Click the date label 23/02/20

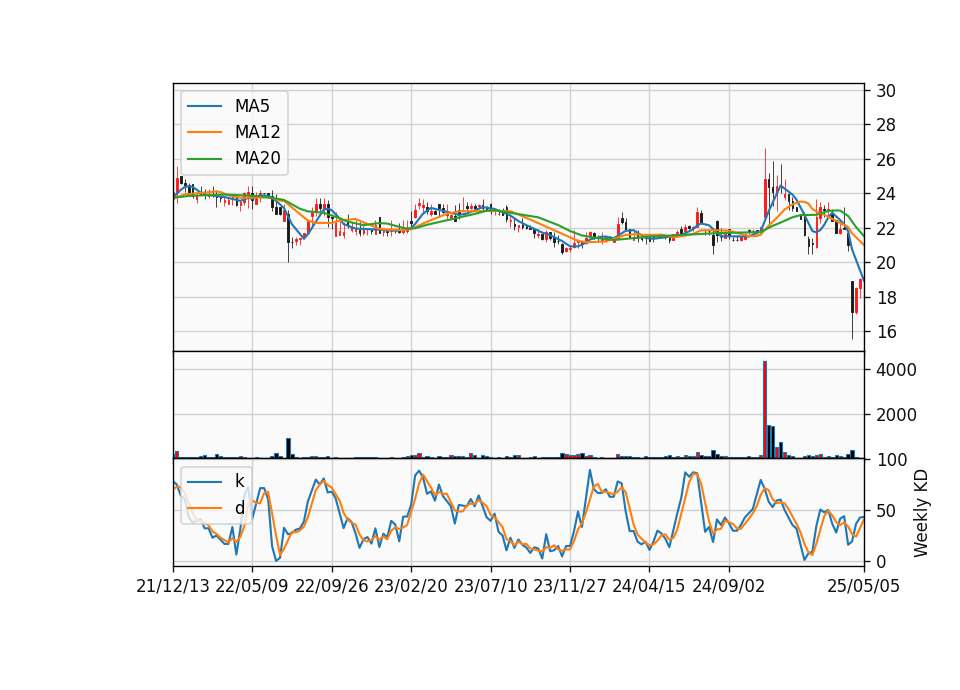coord(411,587)
